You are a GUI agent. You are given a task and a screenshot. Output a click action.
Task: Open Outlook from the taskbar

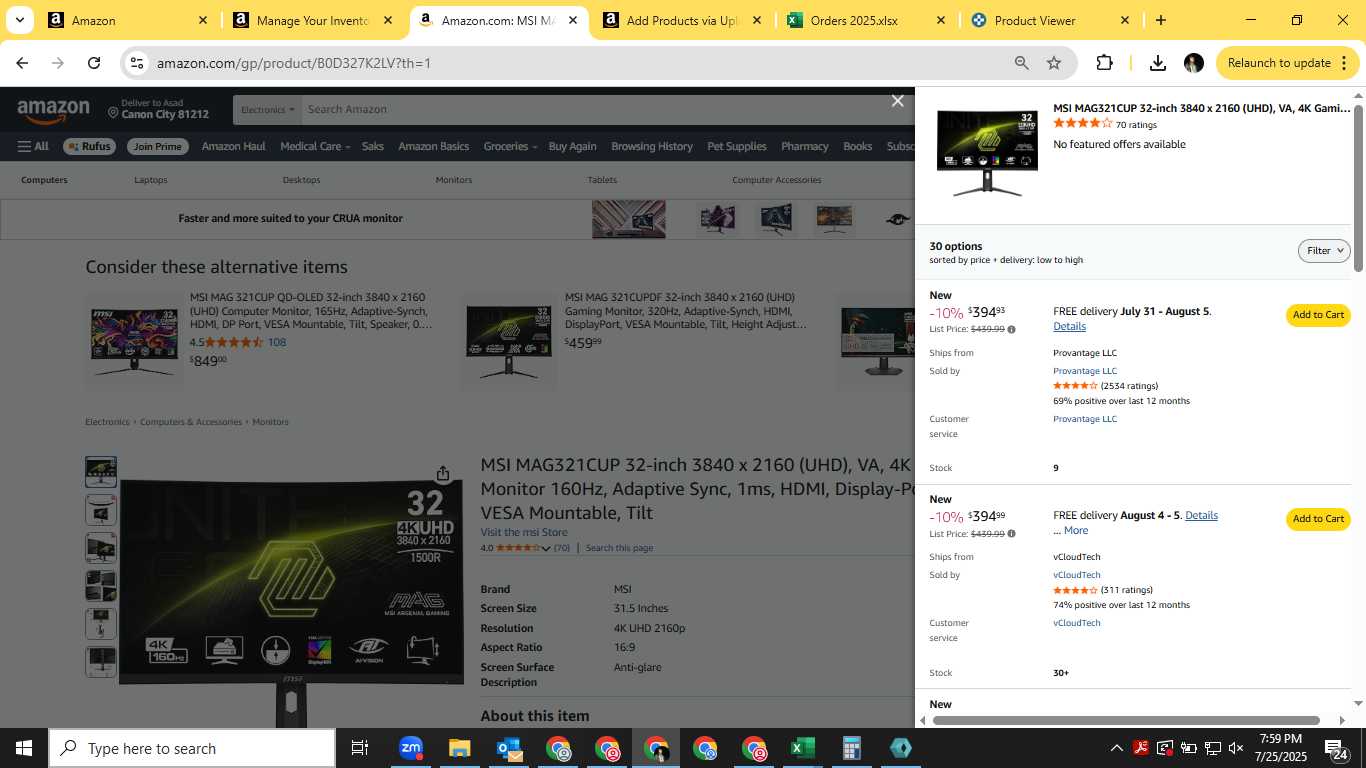pyautogui.click(x=509, y=748)
